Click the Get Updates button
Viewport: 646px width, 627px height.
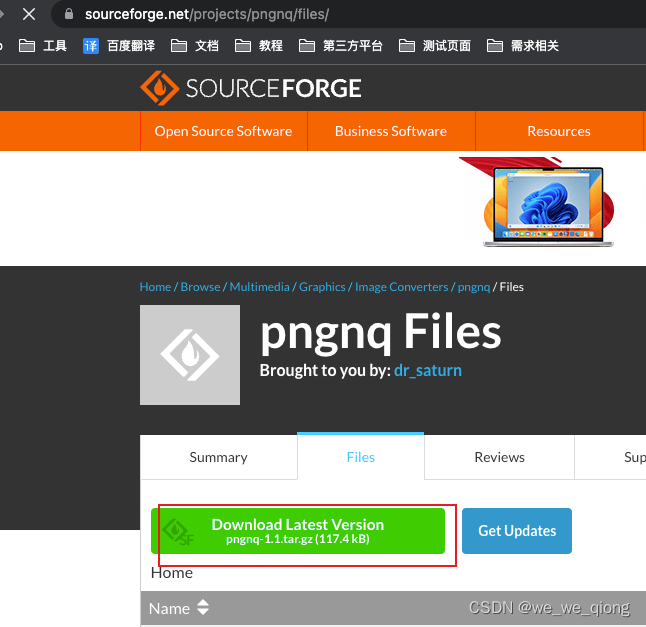click(517, 531)
